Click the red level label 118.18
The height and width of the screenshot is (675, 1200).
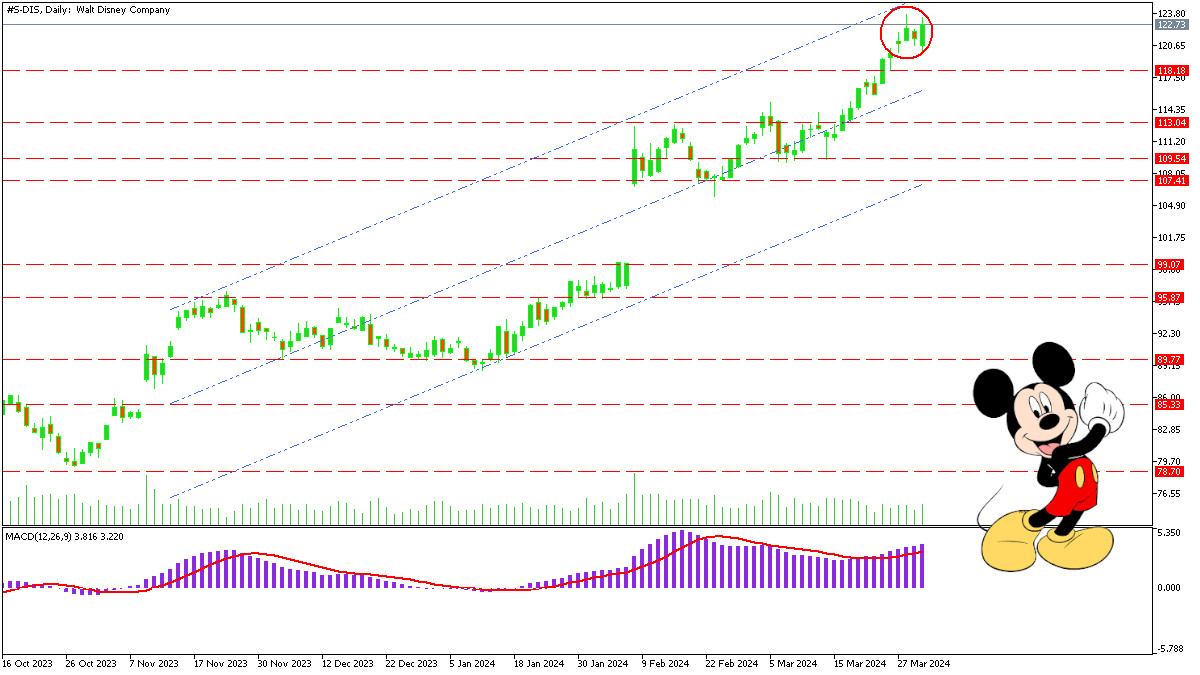(1171, 71)
